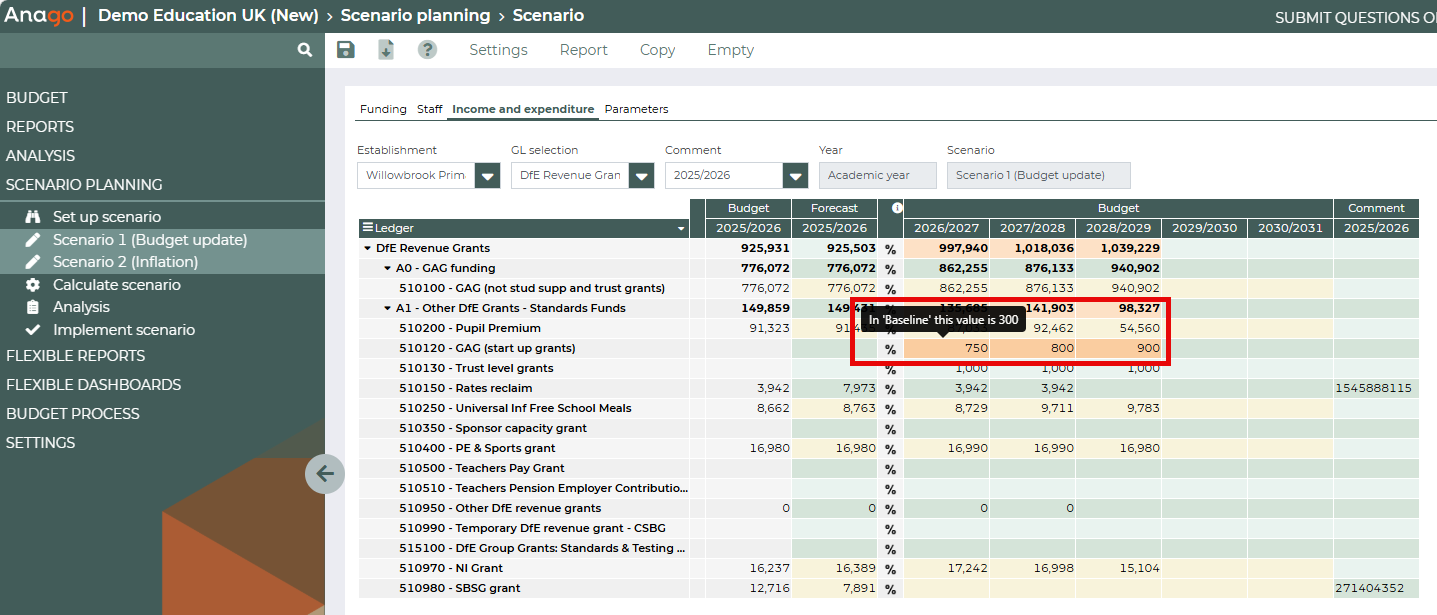Click the Settings toolbar button
Viewport: 1437px width, 615px height.
click(498, 50)
